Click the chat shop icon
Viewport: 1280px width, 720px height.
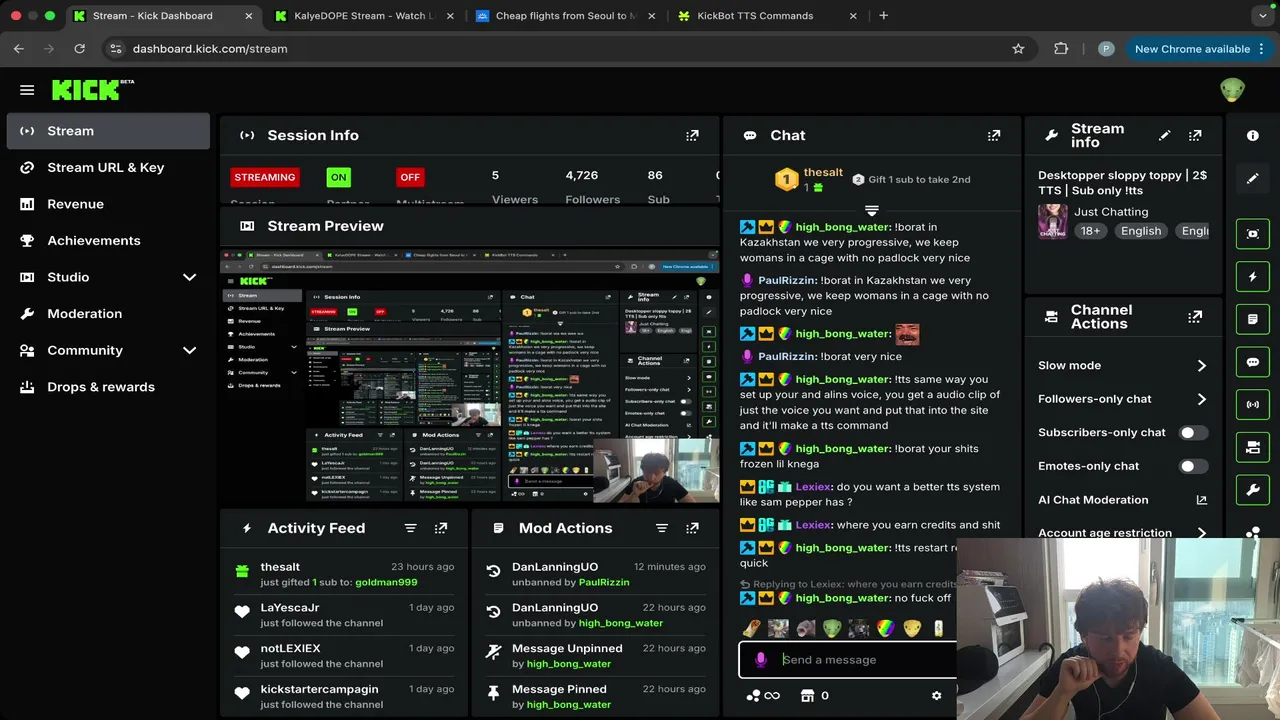click(807, 696)
